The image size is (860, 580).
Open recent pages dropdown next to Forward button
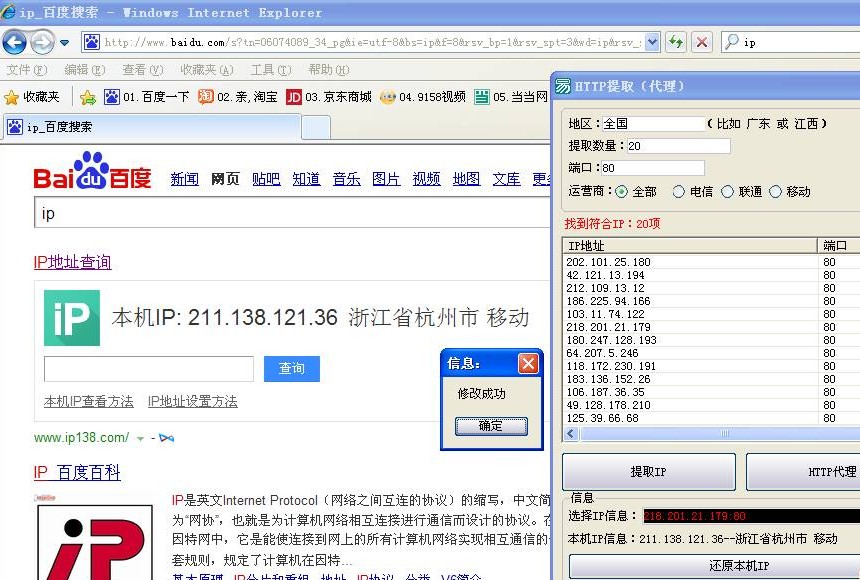click(x=65, y=42)
